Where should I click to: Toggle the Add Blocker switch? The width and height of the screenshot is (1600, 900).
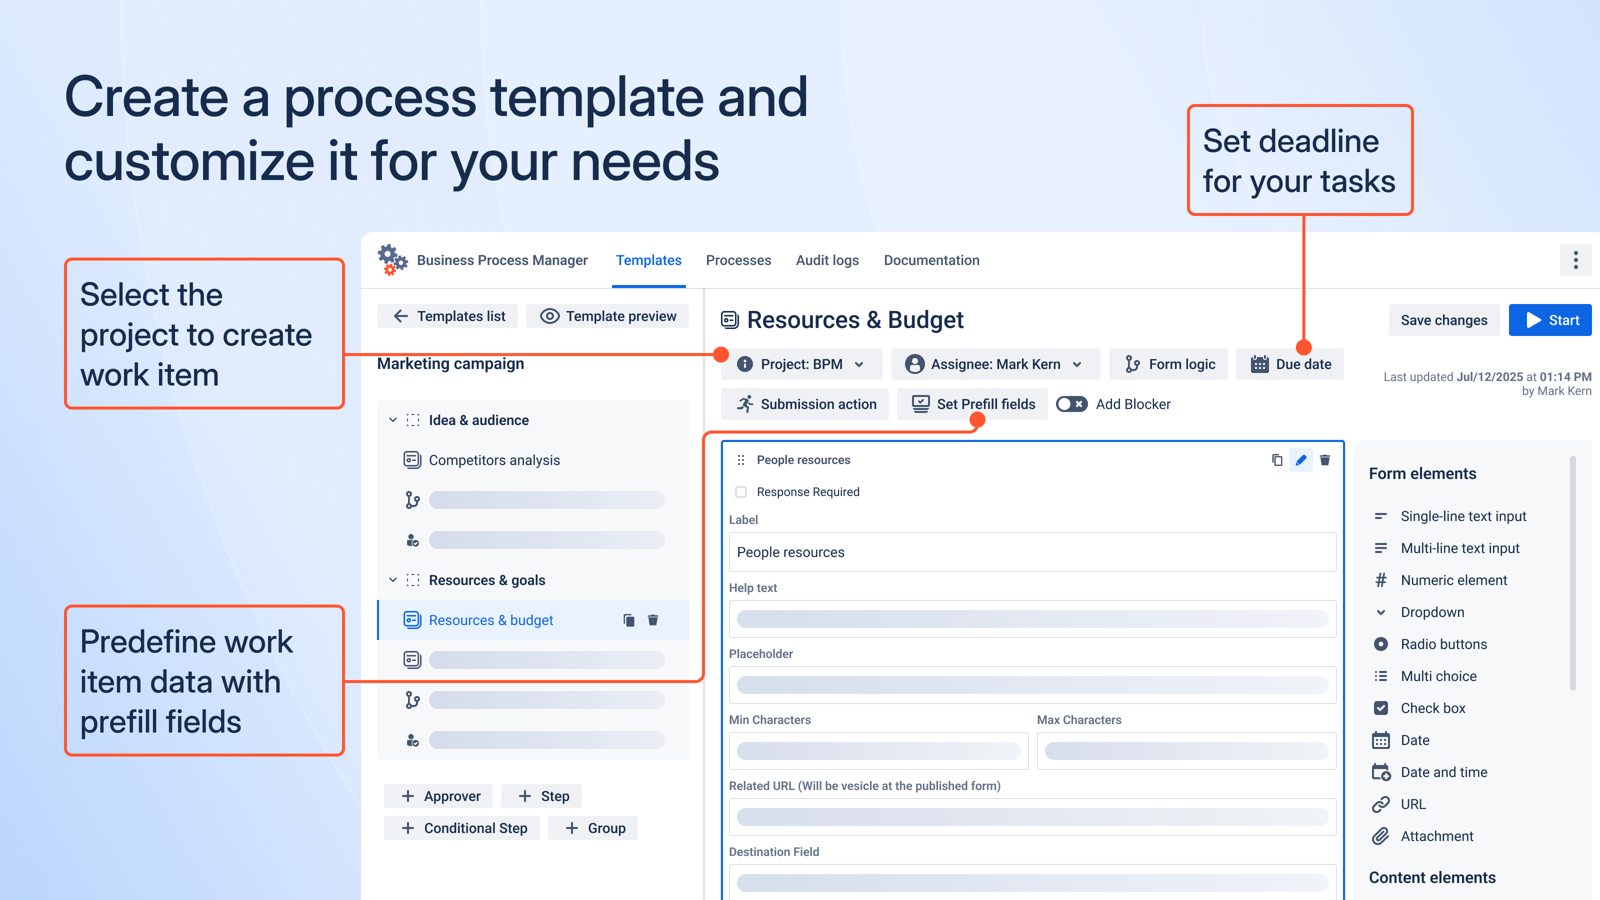tap(1071, 404)
